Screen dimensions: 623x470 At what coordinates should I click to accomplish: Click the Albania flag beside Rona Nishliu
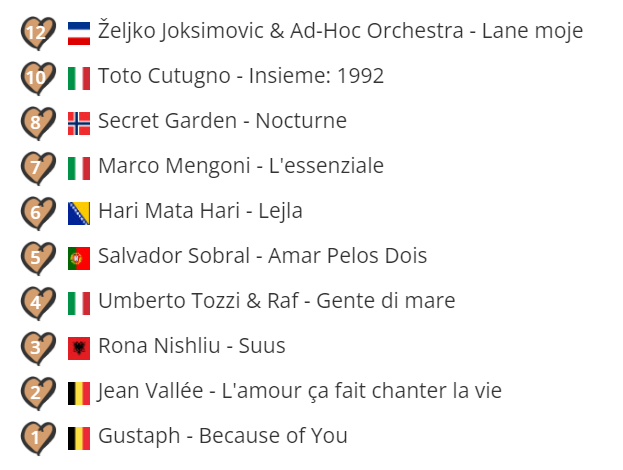click(x=79, y=348)
